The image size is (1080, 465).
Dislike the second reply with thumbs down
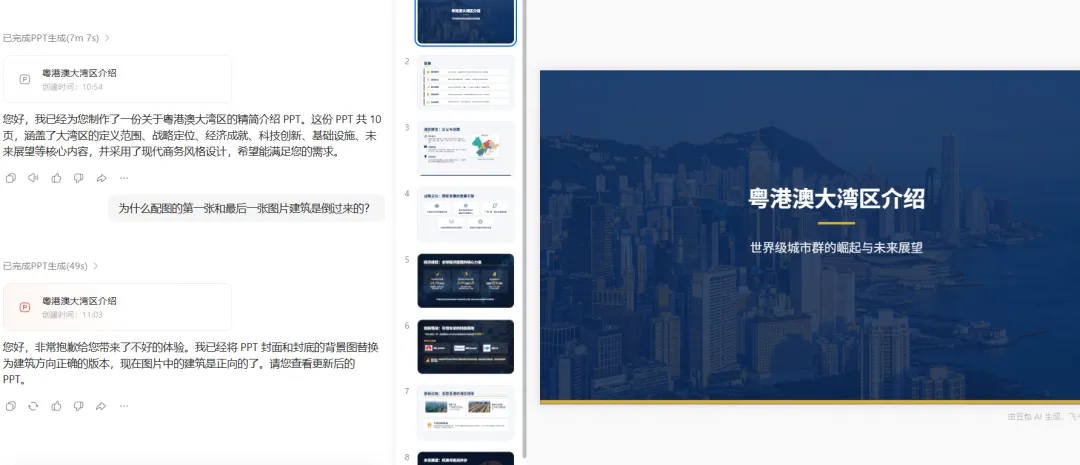(x=79, y=406)
